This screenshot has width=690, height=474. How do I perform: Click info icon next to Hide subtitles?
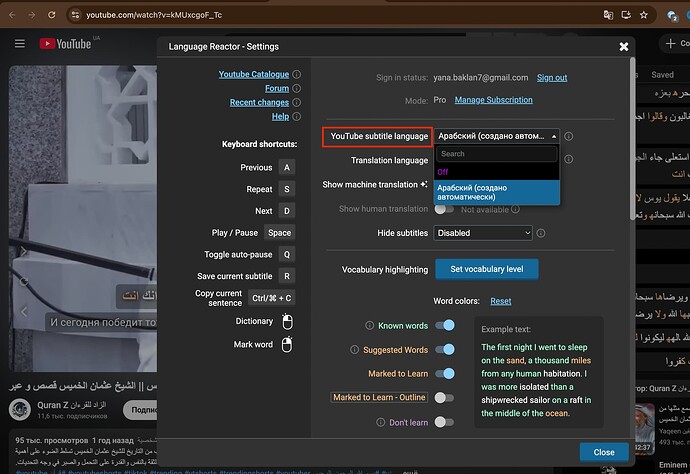click(x=541, y=233)
